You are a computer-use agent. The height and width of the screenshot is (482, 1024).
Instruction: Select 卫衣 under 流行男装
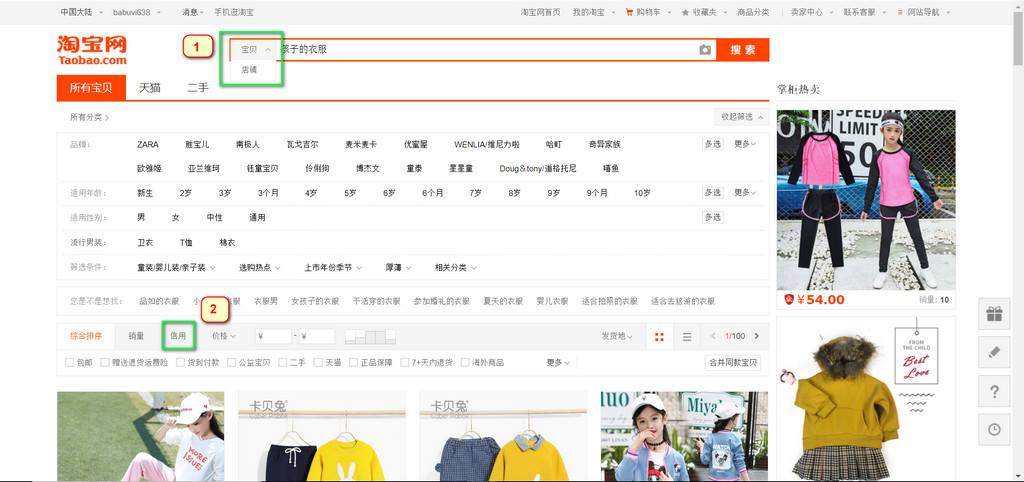pyautogui.click(x=145, y=242)
